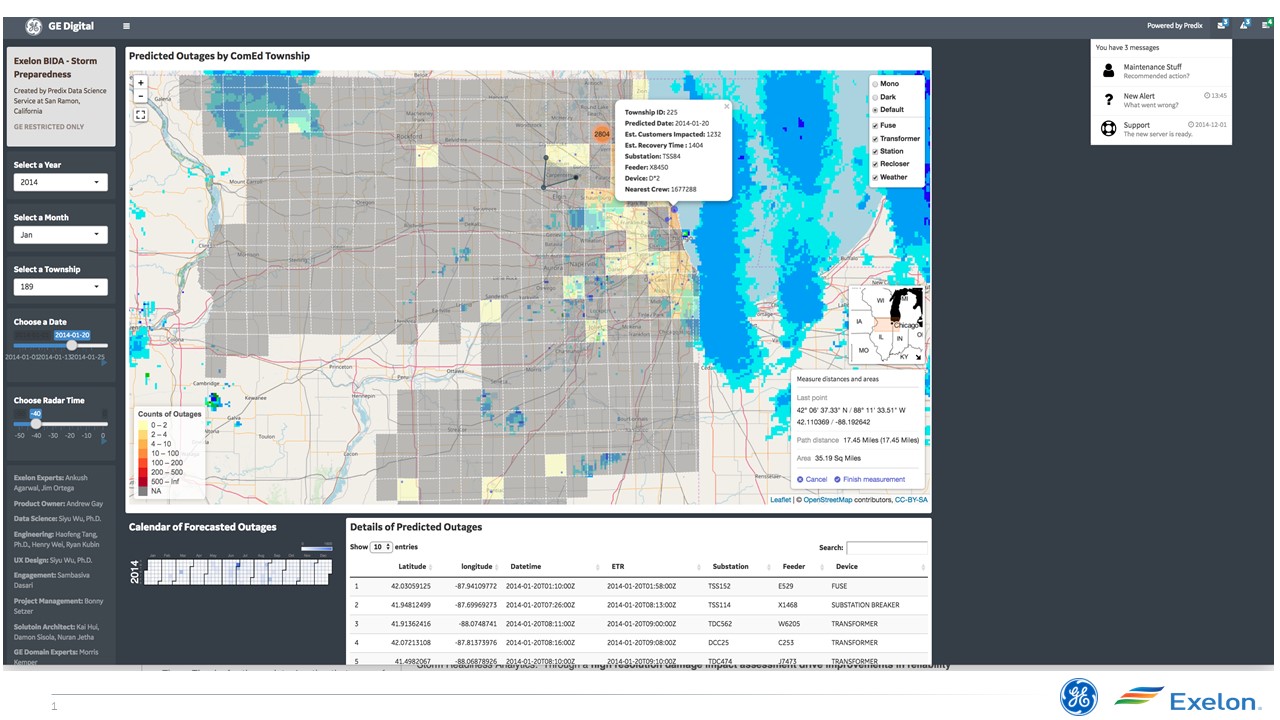Open the New Alert message
Image resolution: width=1280 pixels, height=720 pixels.
coord(1161,100)
